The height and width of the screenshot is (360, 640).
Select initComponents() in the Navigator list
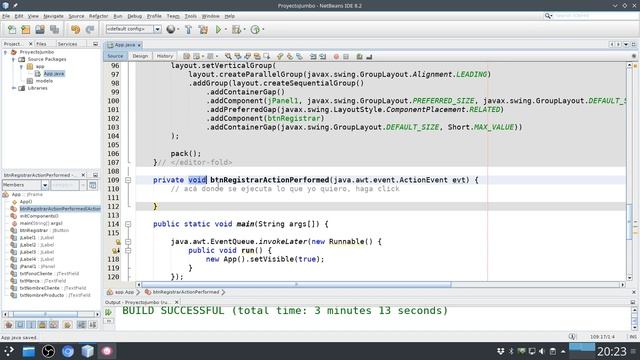click(39, 216)
